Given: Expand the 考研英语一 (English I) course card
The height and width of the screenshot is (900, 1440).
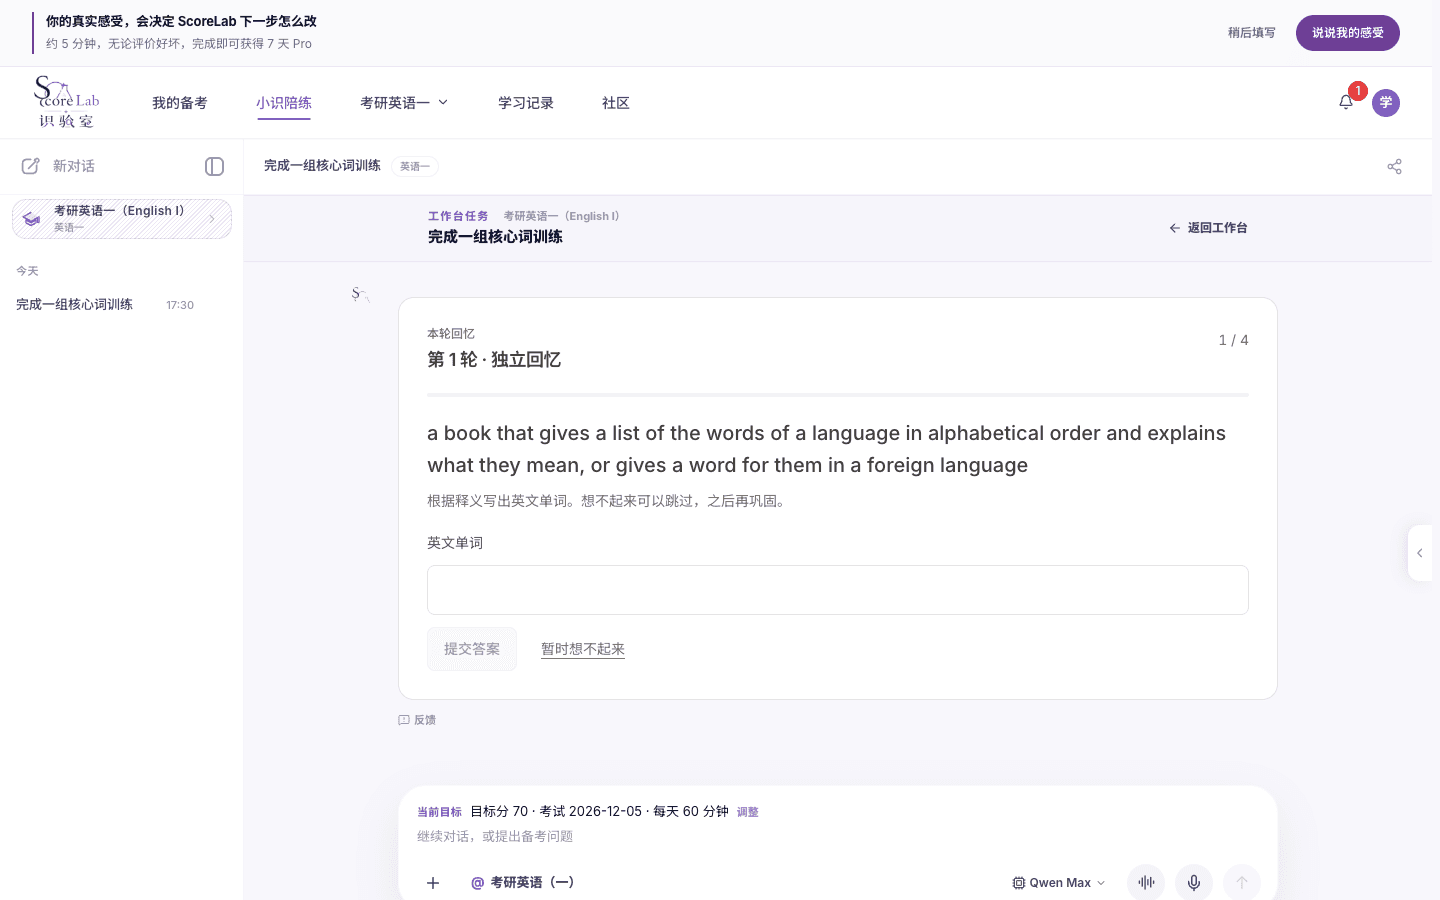Looking at the screenshot, I should point(122,219).
